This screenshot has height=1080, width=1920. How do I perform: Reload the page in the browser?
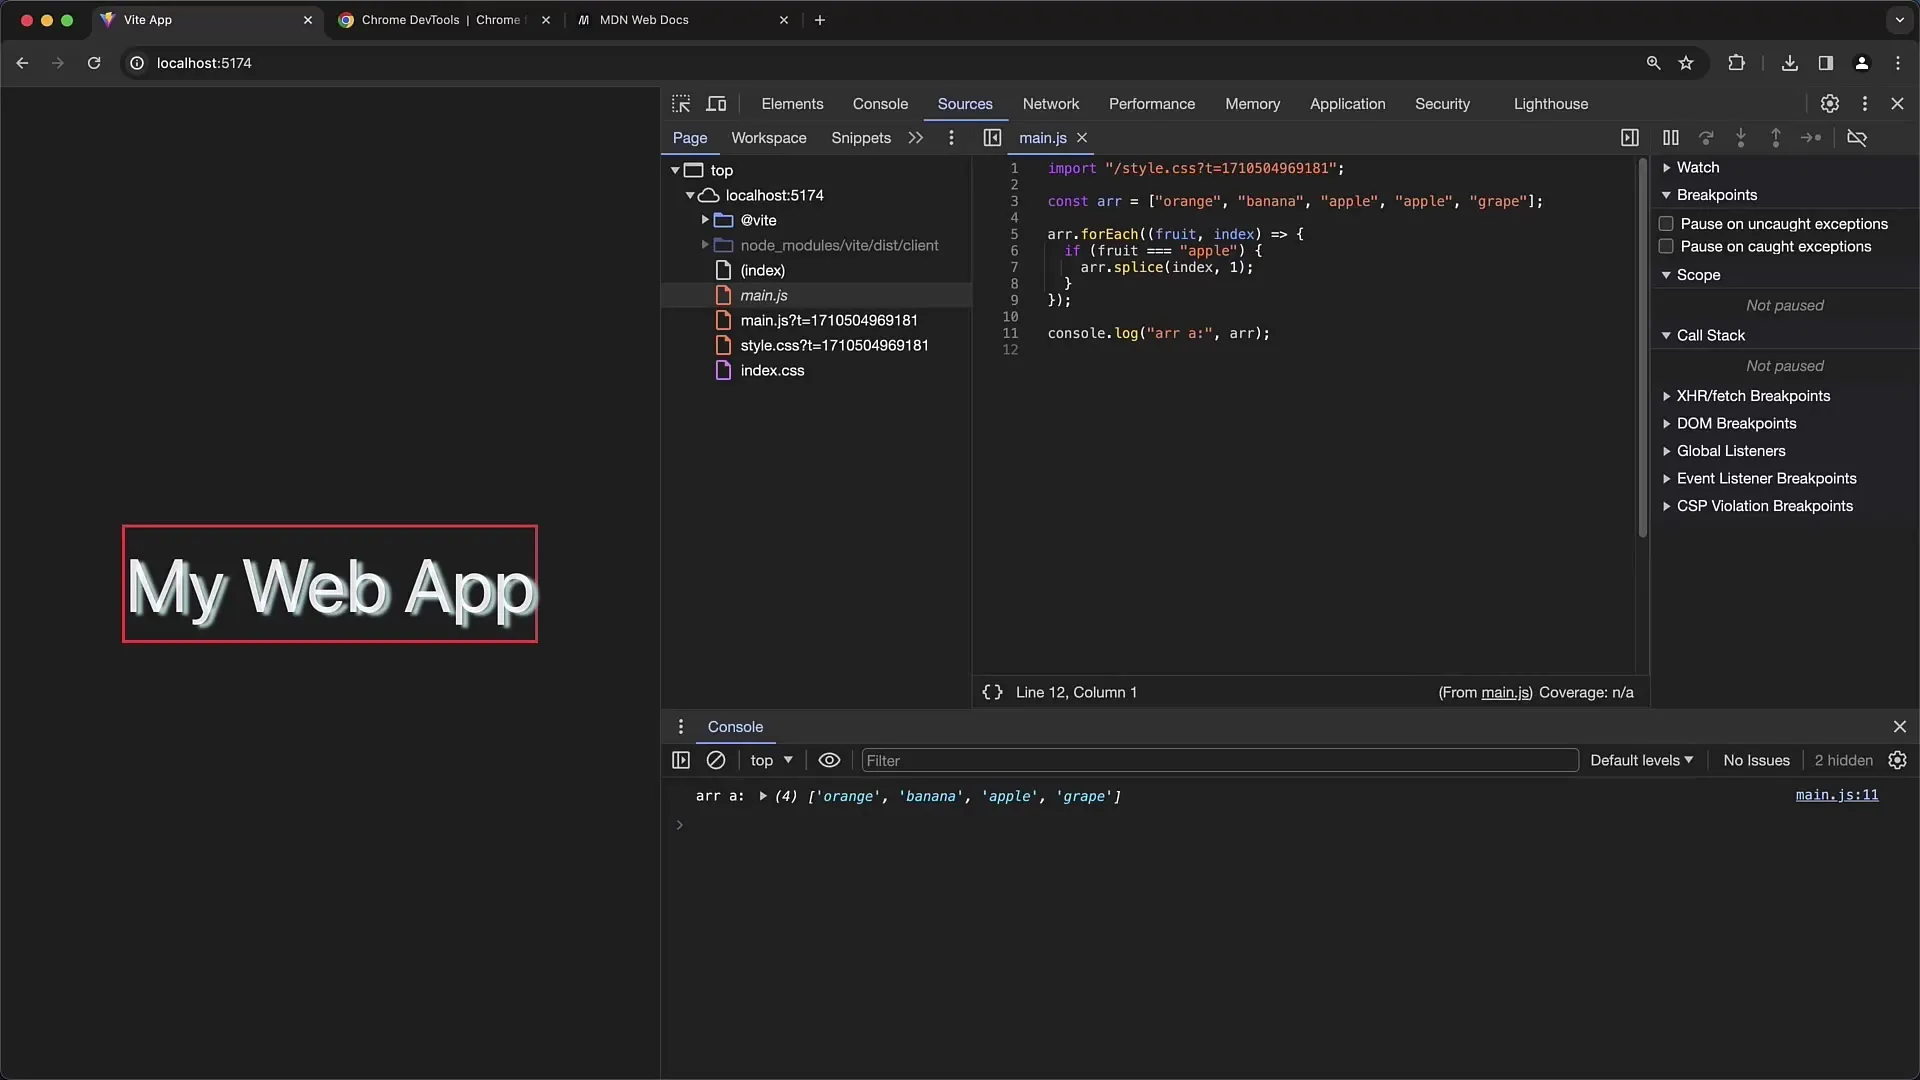(x=94, y=63)
